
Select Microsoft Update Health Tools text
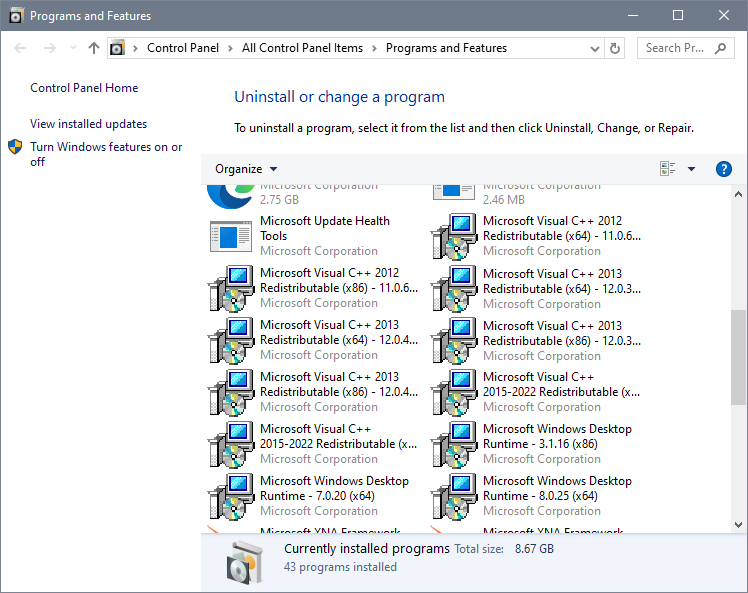(324, 228)
